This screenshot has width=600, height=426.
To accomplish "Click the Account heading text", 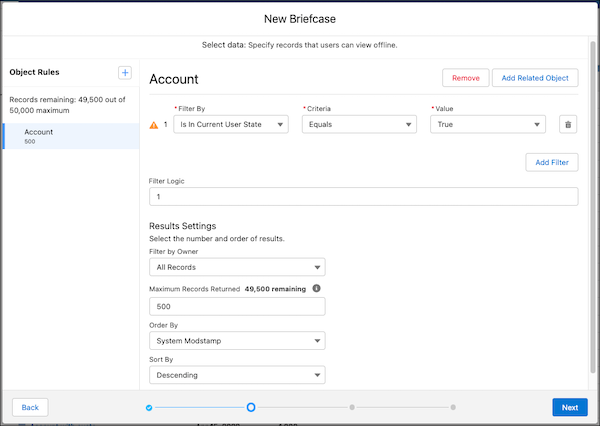I will 174,79.
